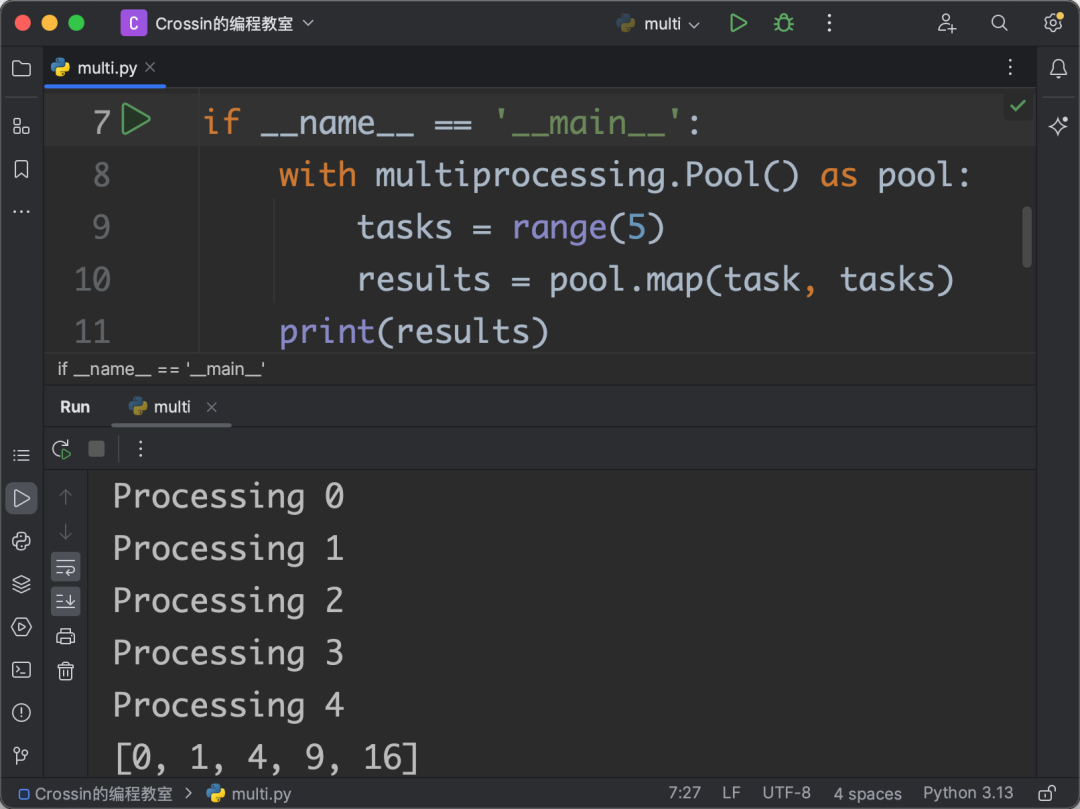Image resolution: width=1080 pixels, height=809 pixels.
Task: Click the down stack trace arrow
Action: pyautogui.click(x=65, y=532)
